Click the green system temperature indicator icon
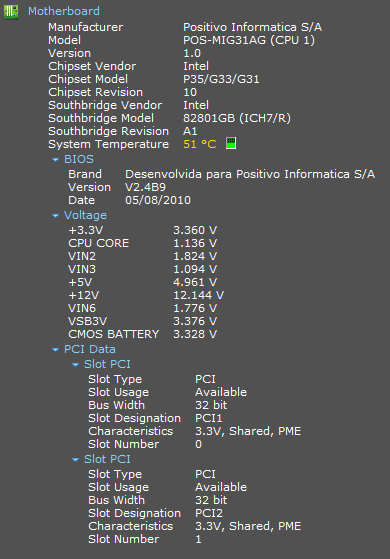Viewport: 390px width, 559px height. click(231, 144)
